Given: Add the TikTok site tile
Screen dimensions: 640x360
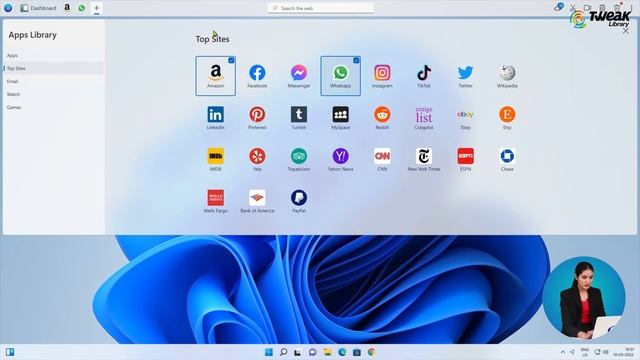Looking at the screenshot, I should click(424, 76).
